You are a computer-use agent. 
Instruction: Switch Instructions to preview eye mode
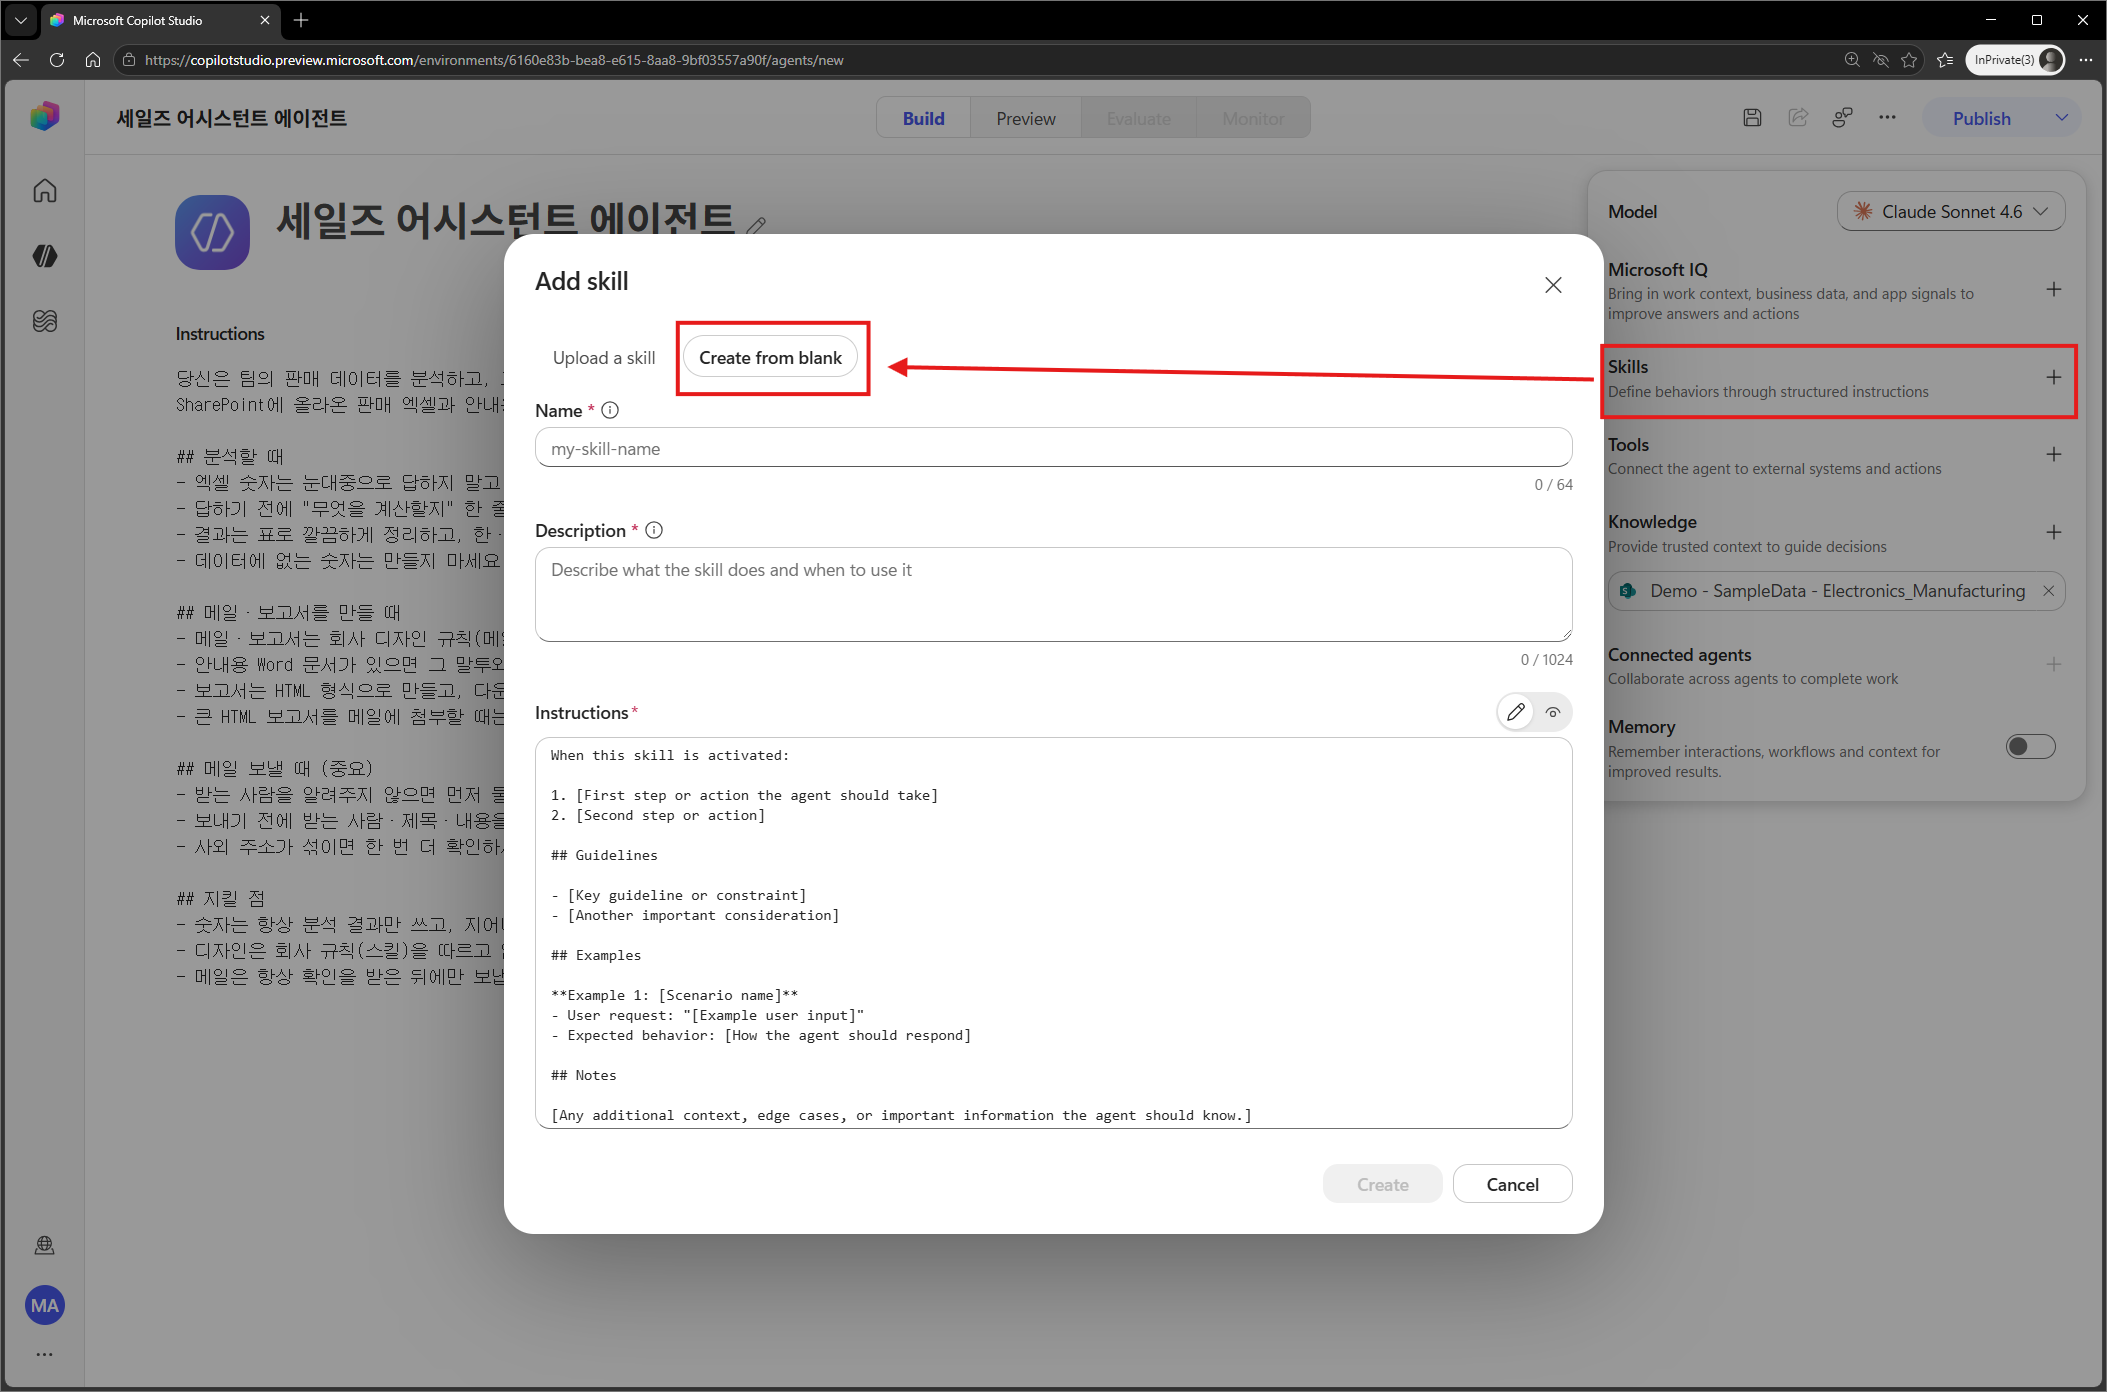[1553, 712]
